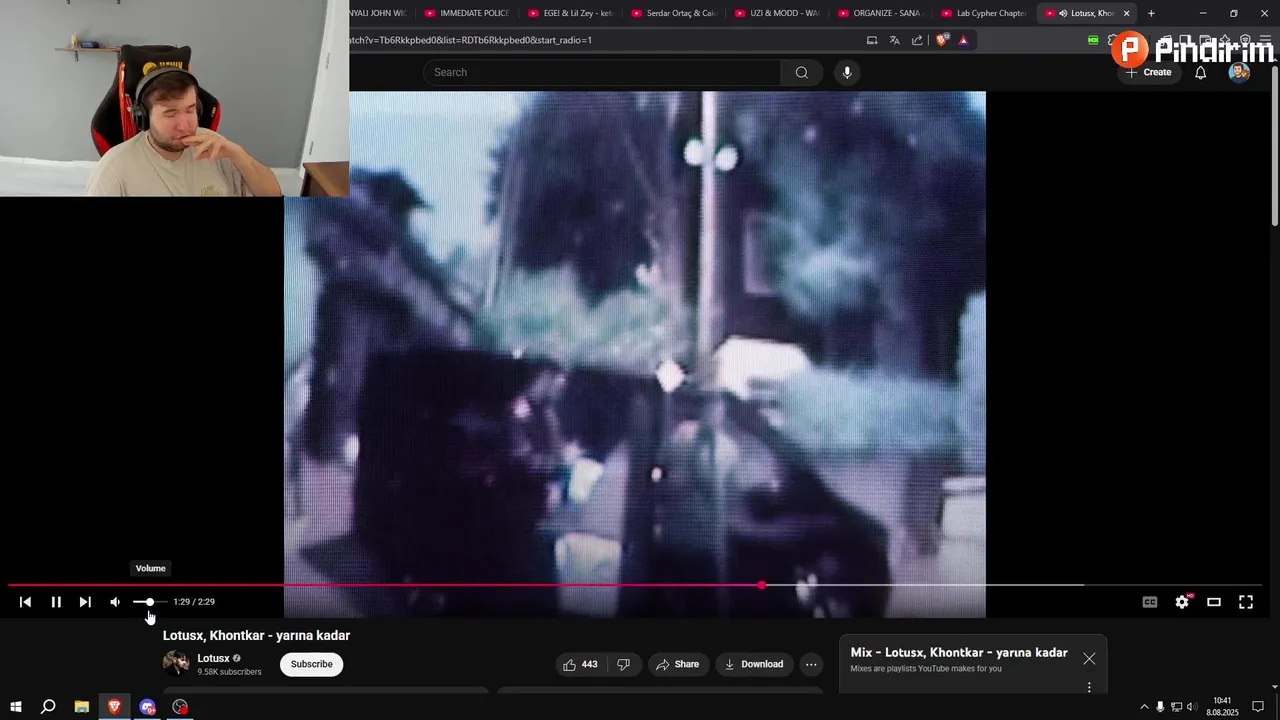
Task: Open the player settings gear
Action: 1182,602
